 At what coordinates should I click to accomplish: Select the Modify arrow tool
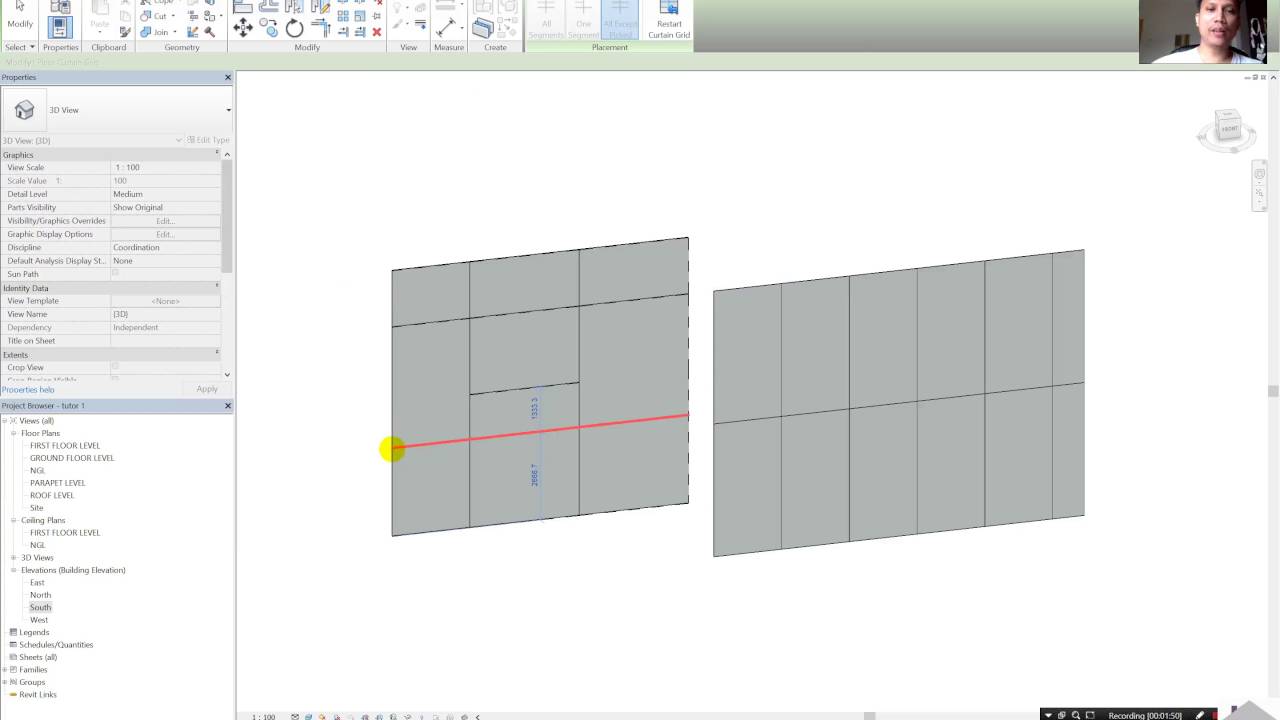tap(20, 8)
